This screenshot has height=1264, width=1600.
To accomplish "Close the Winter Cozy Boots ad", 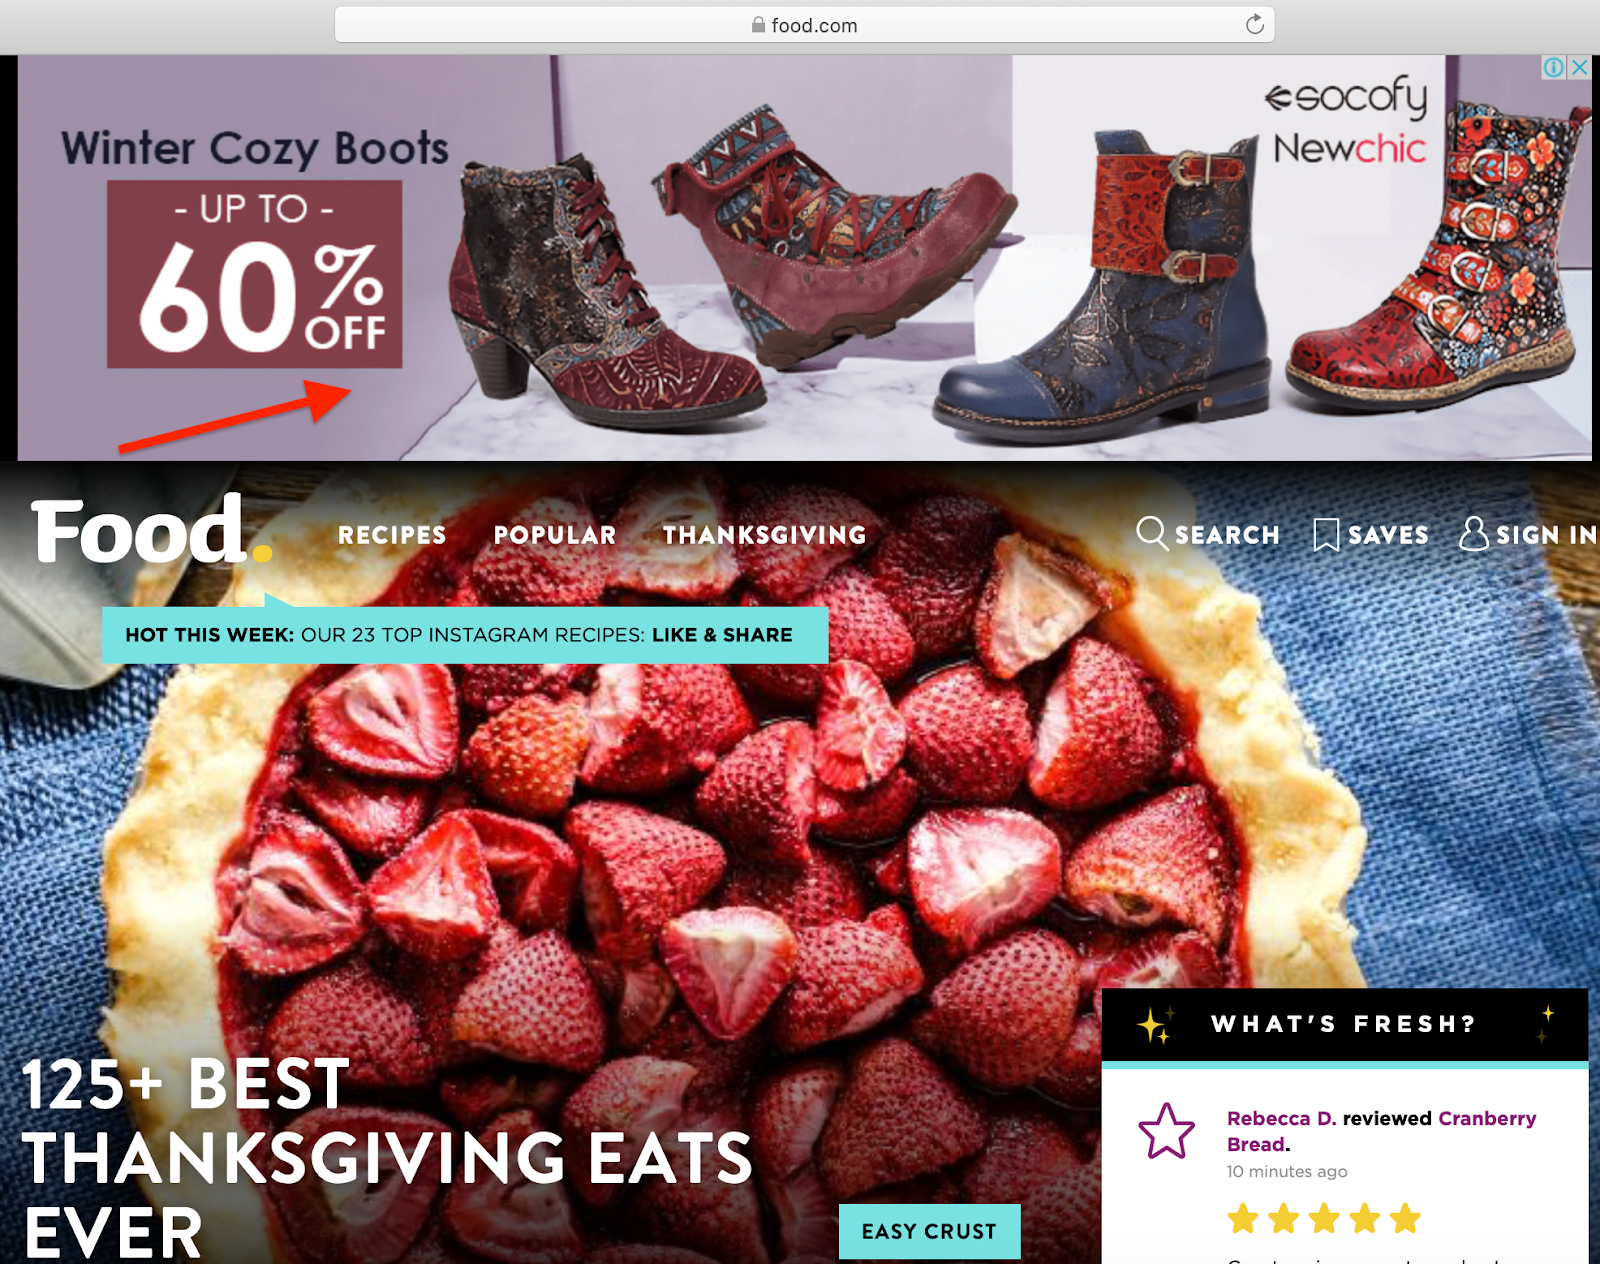I will pyautogui.click(x=1579, y=67).
